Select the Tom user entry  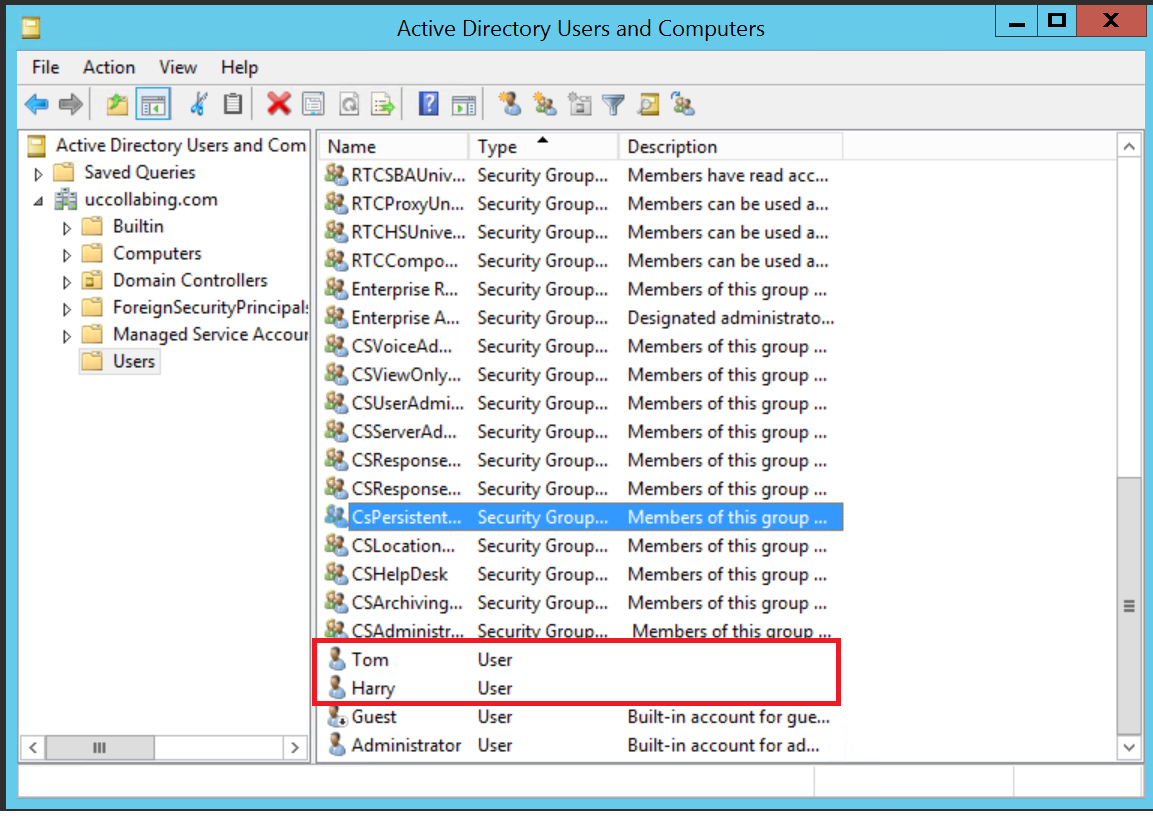[583, 660]
